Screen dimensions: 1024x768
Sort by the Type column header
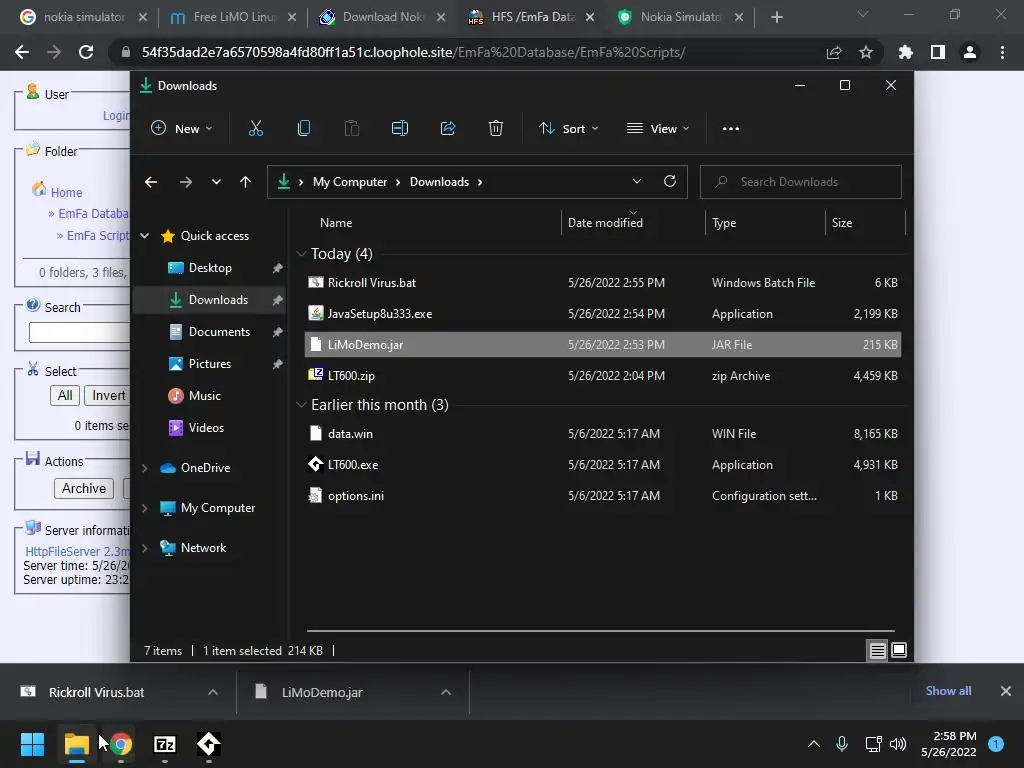(724, 223)
